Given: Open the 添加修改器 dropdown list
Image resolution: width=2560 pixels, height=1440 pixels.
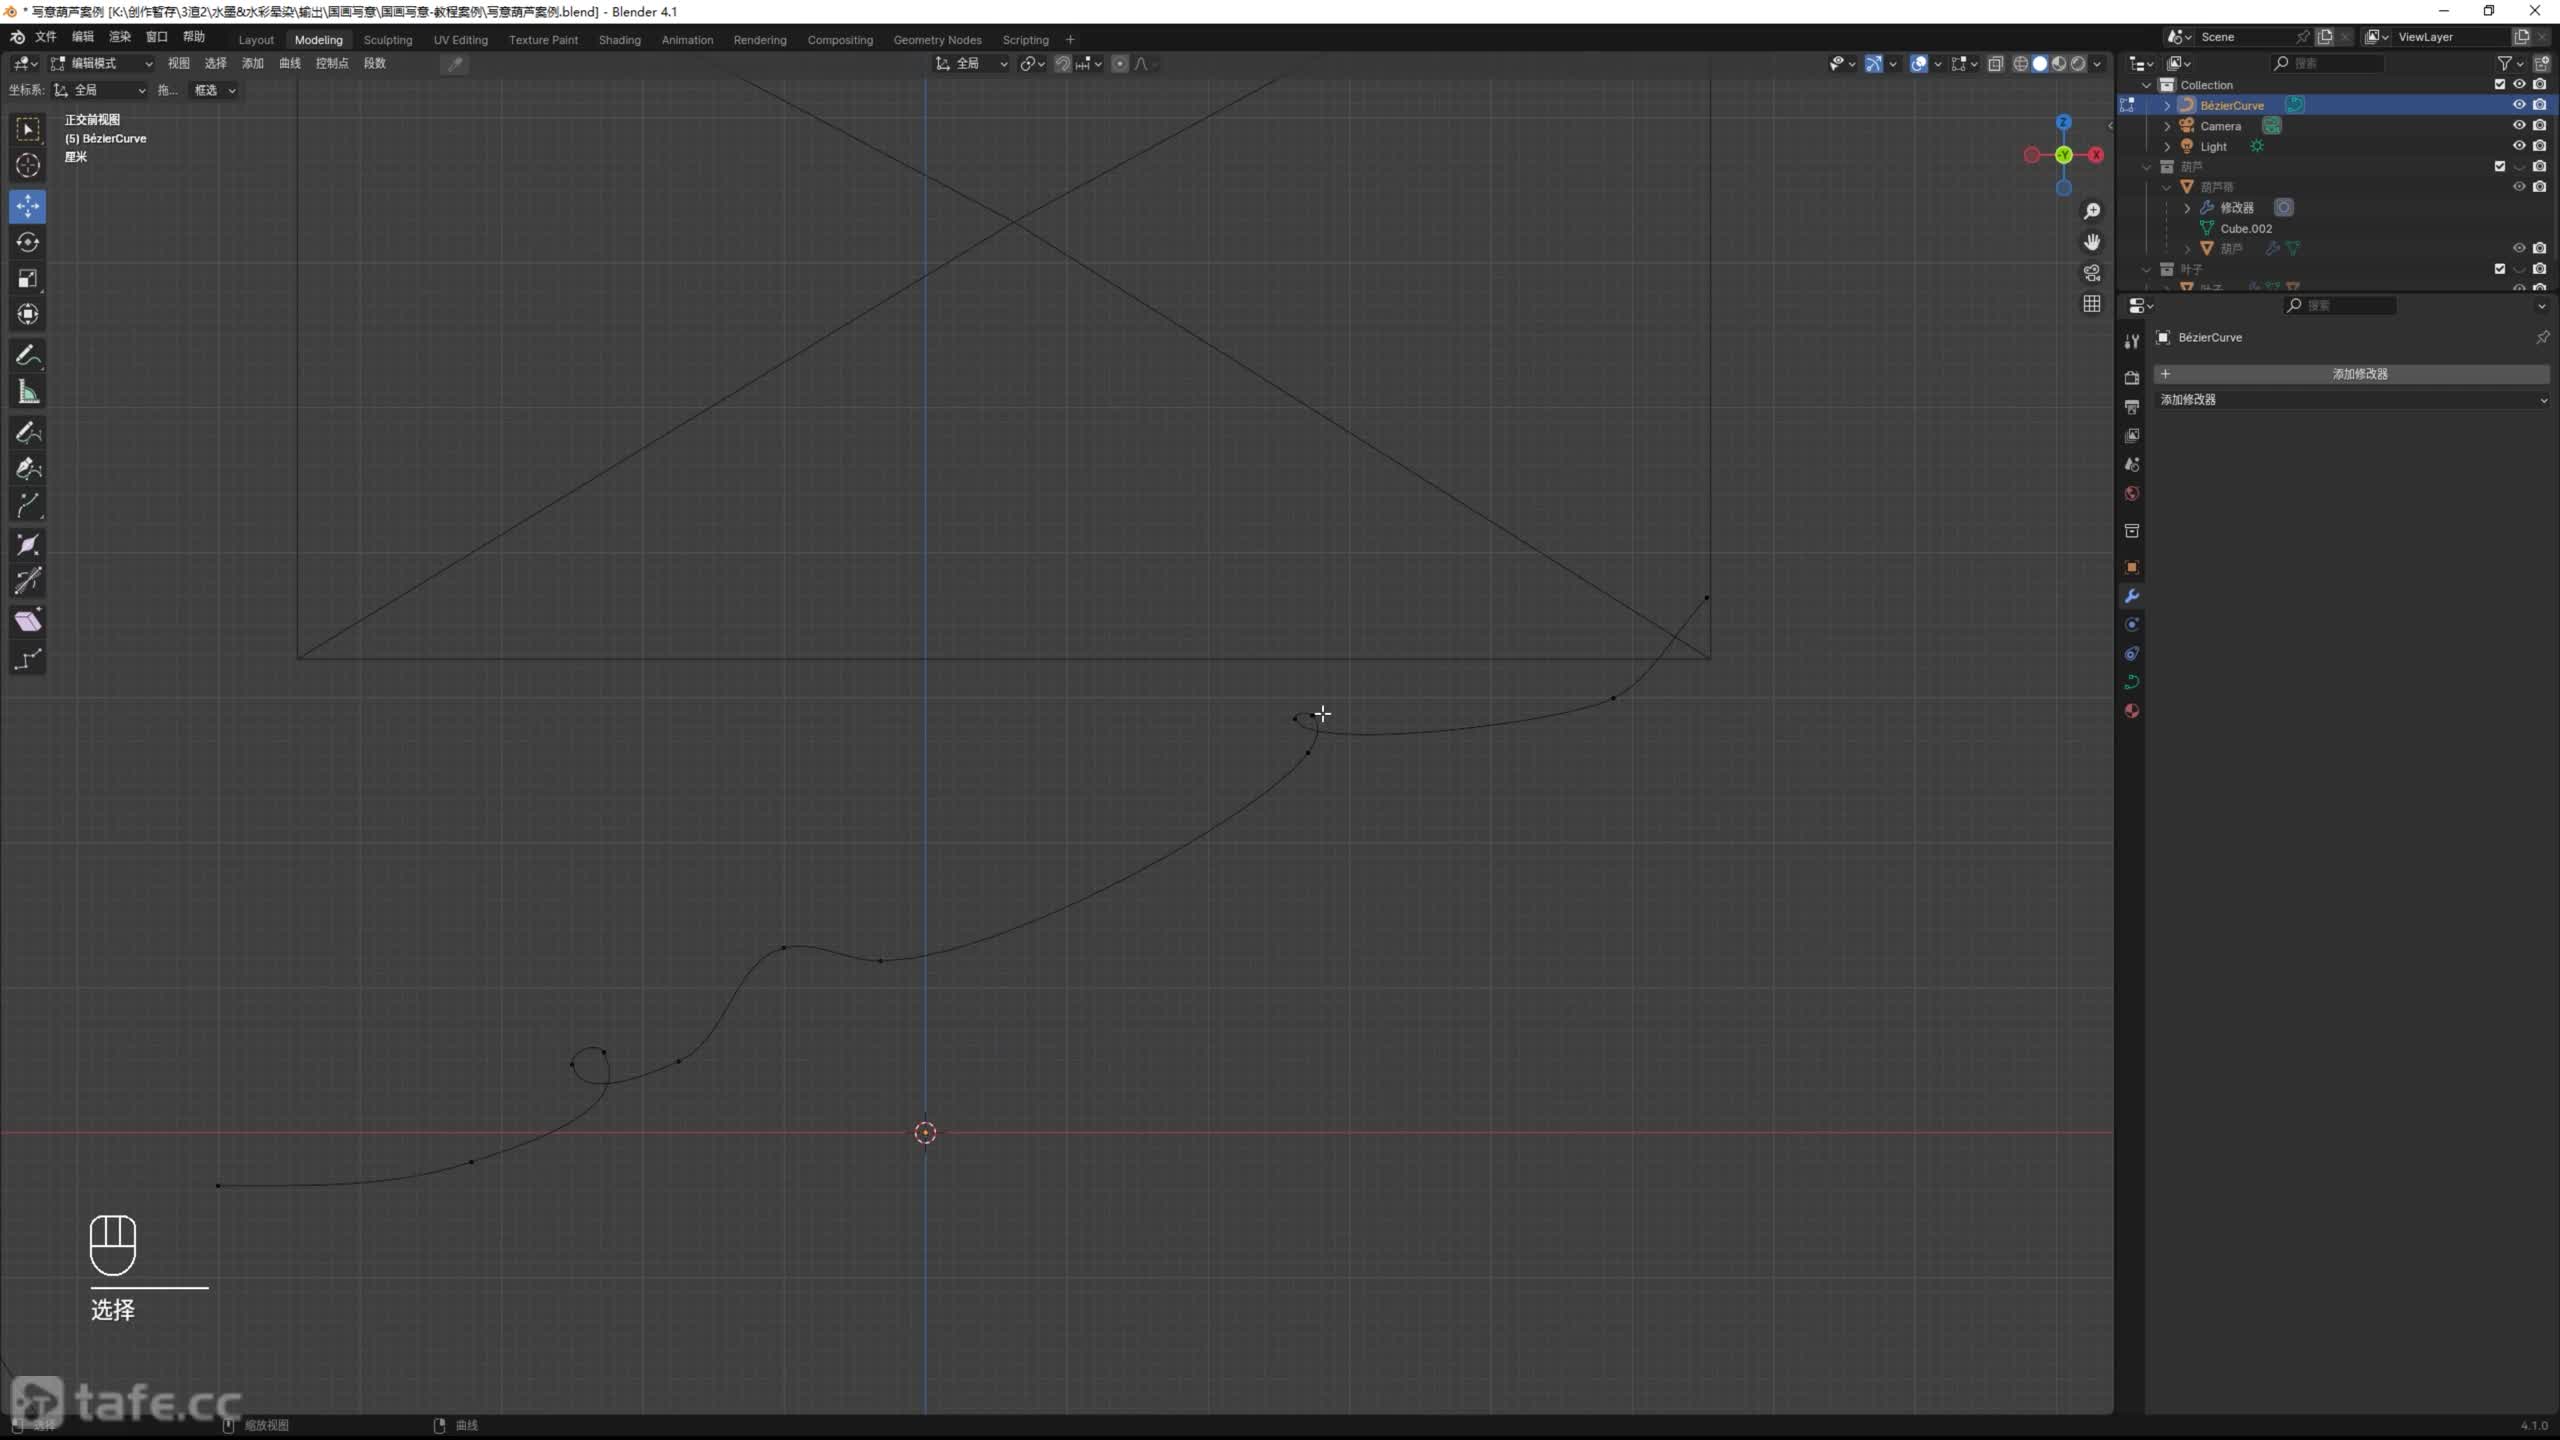Looking at the screenshot, I should tap(2351, 400).
